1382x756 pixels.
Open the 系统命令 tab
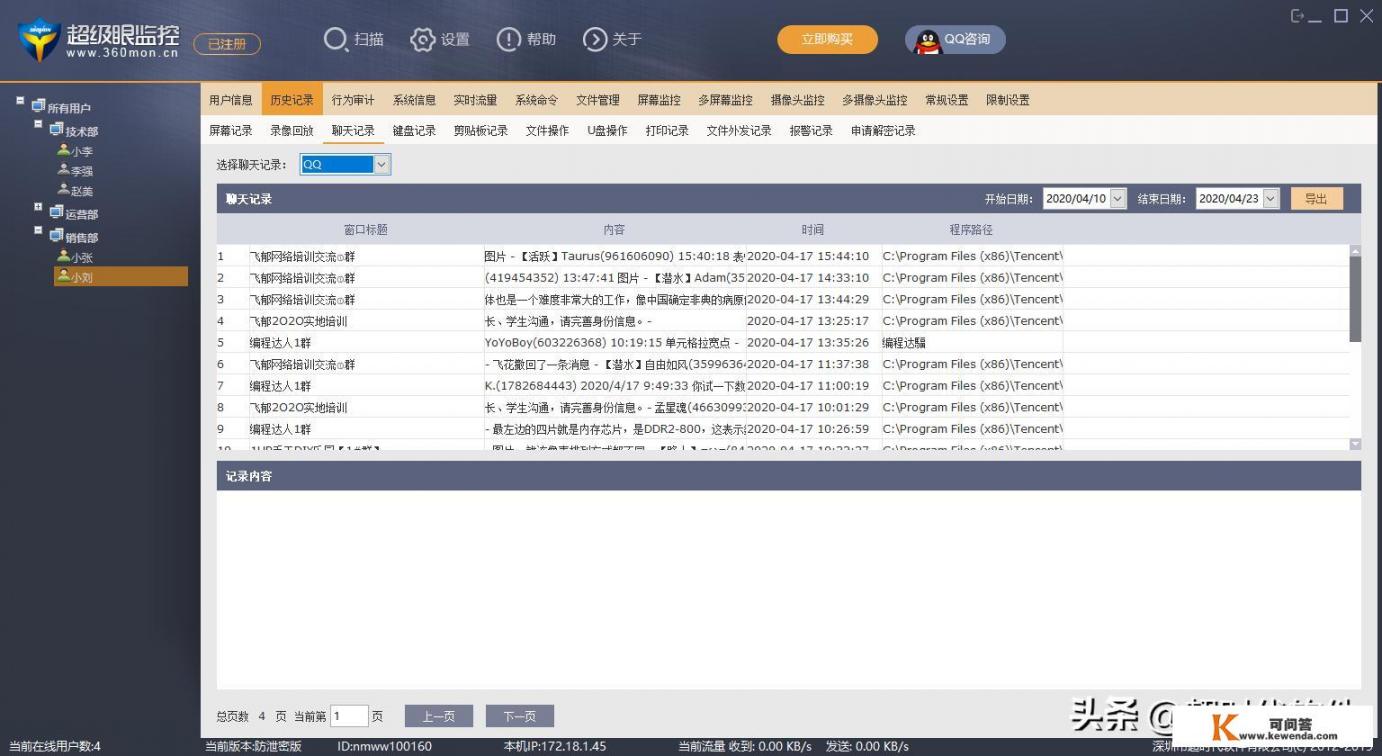[x=537, y=100]
